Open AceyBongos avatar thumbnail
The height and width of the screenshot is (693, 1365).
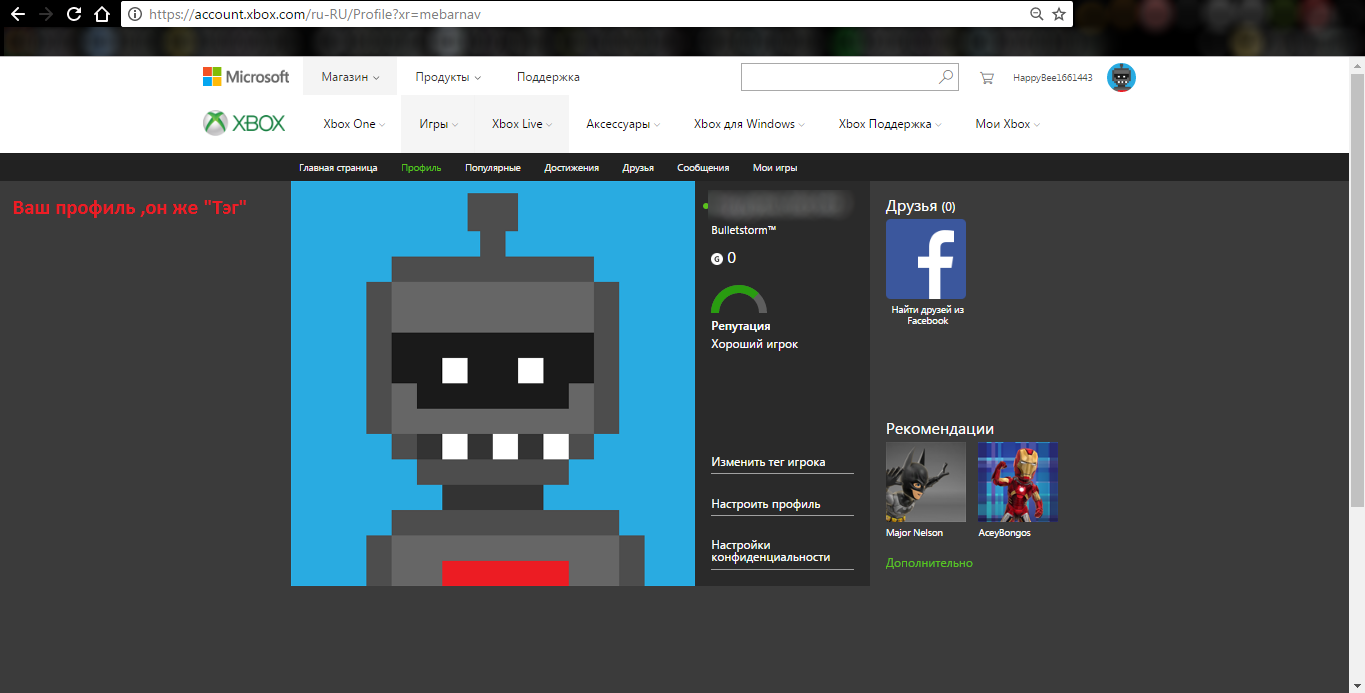click(x=1018, y=482)
